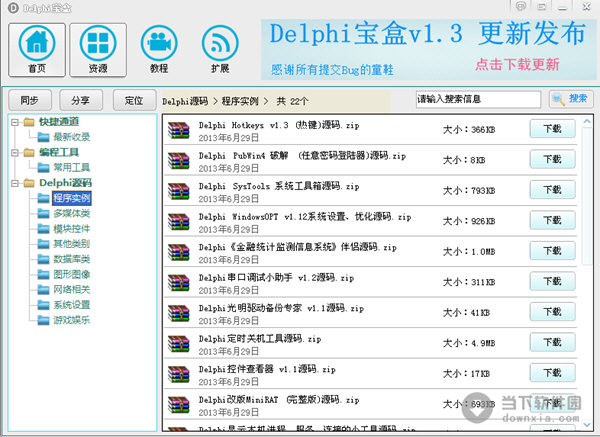
Task: Click the 多媒体类 folder icon
Action: pos(43,213)
